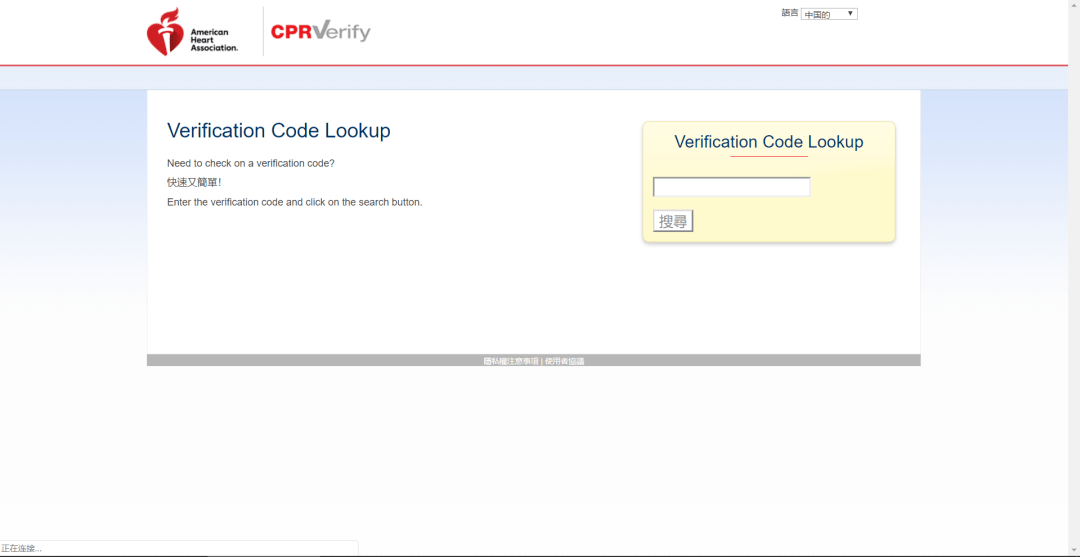Click the yellow panel's Verification Code Lookup title

[769, 142]
